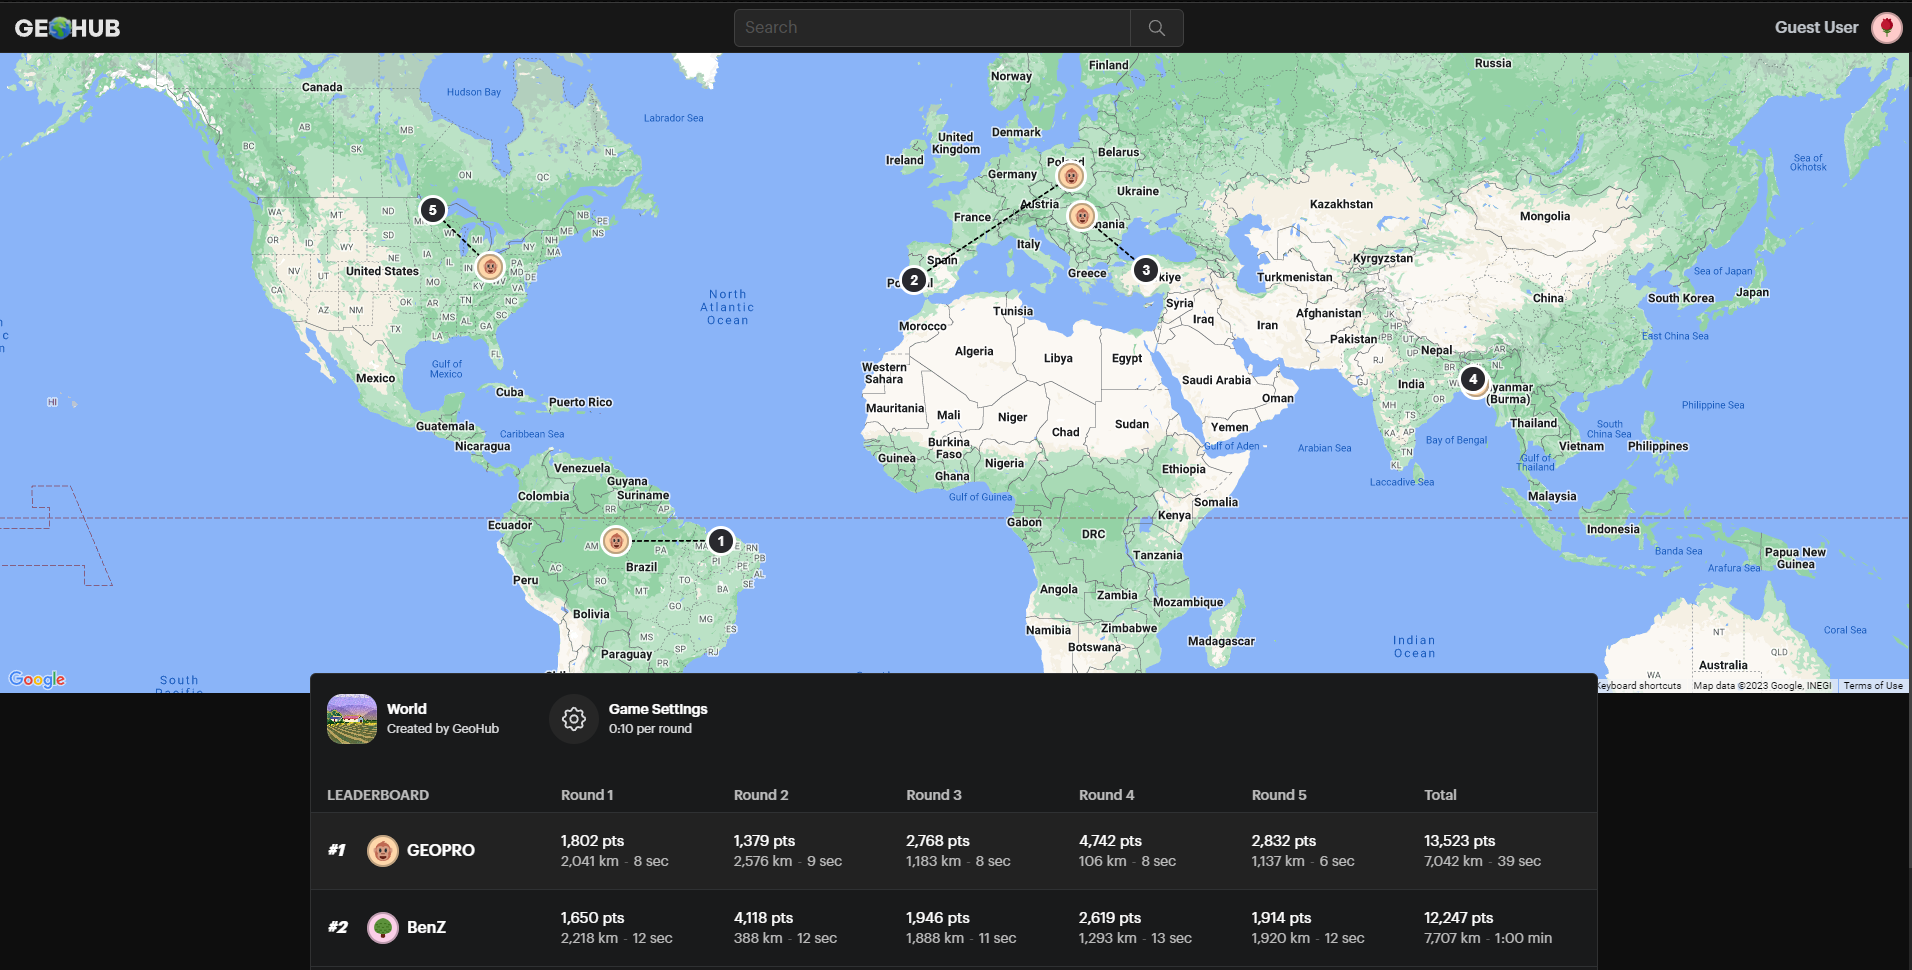The height and width of the screenshot is (970, 1912).
Task: Click the guess avatar near Romania
Action: [1080, 214]
